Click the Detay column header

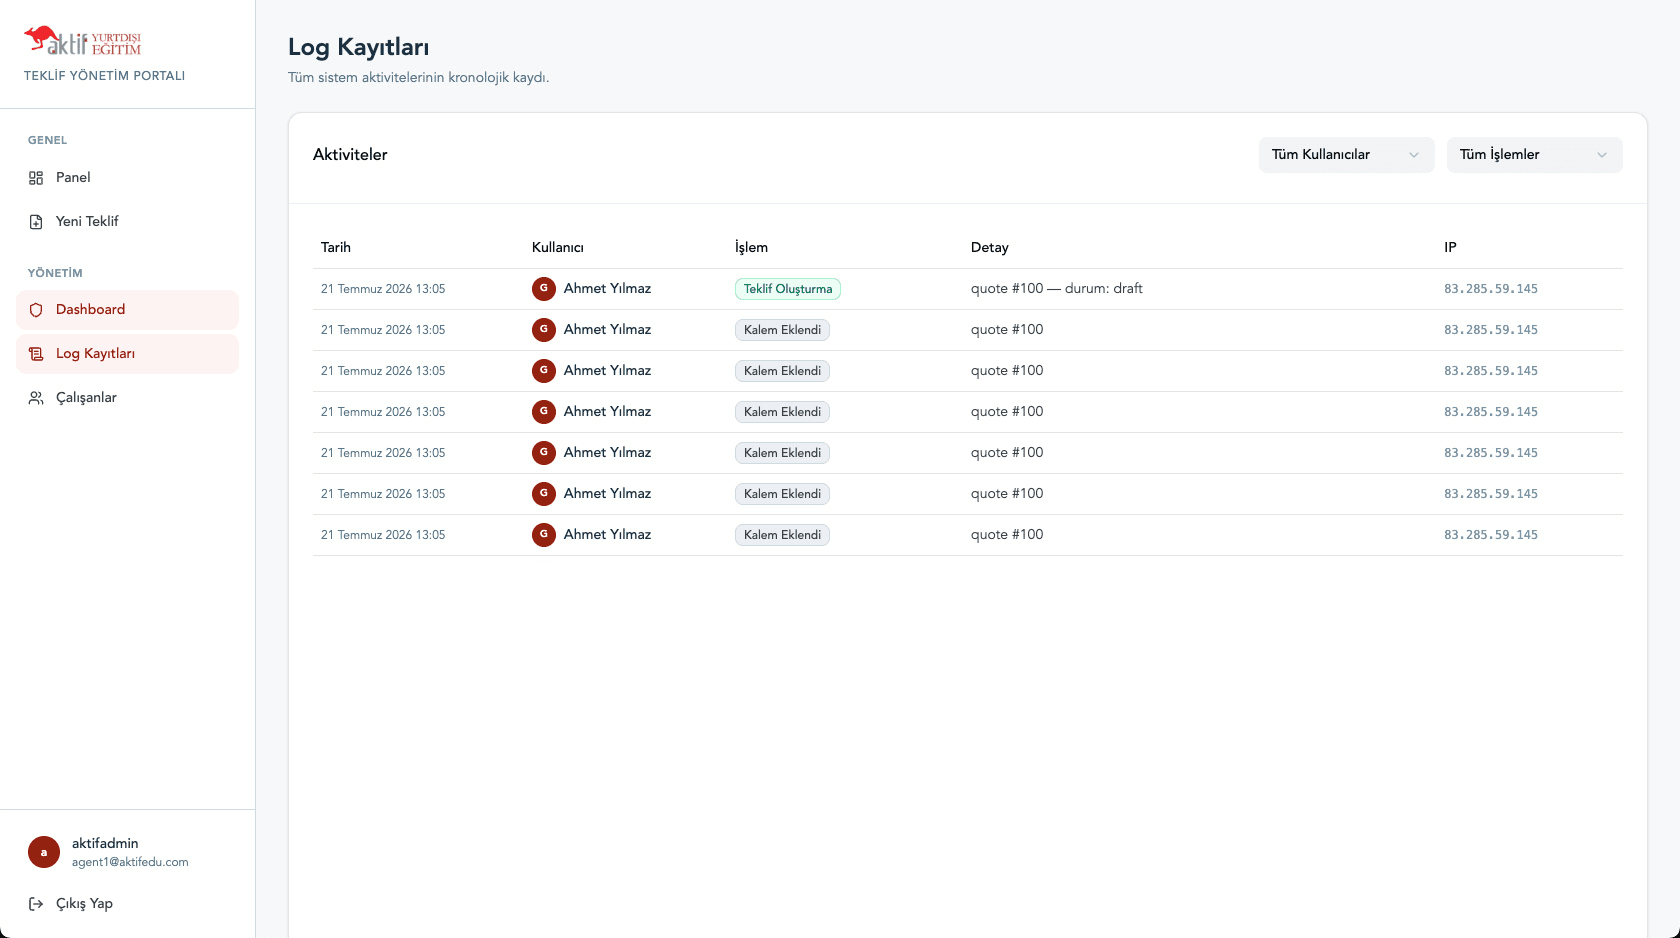click(x=990, y=247)
